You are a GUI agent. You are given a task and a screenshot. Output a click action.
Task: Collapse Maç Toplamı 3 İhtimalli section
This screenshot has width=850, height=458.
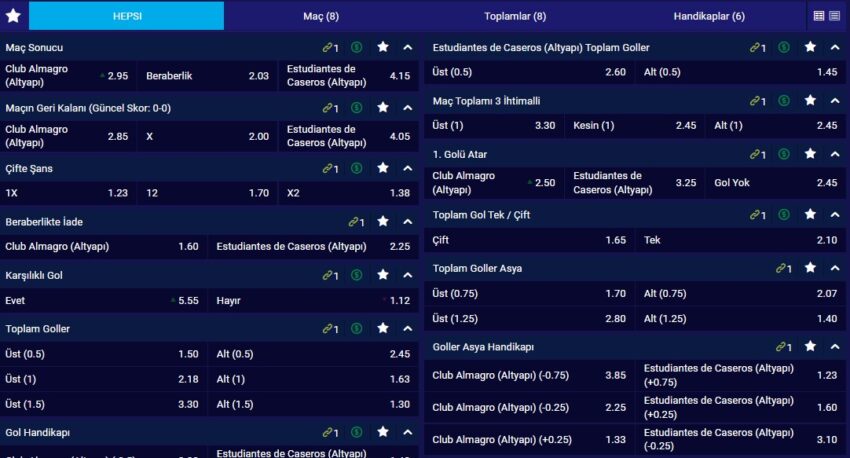pos(835,101)
